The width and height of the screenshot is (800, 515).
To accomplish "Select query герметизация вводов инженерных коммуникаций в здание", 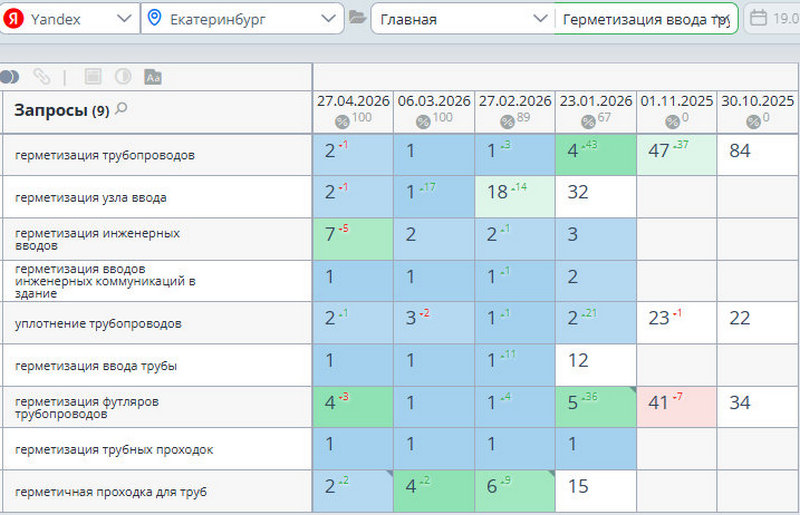I will (x=105, y=281).
